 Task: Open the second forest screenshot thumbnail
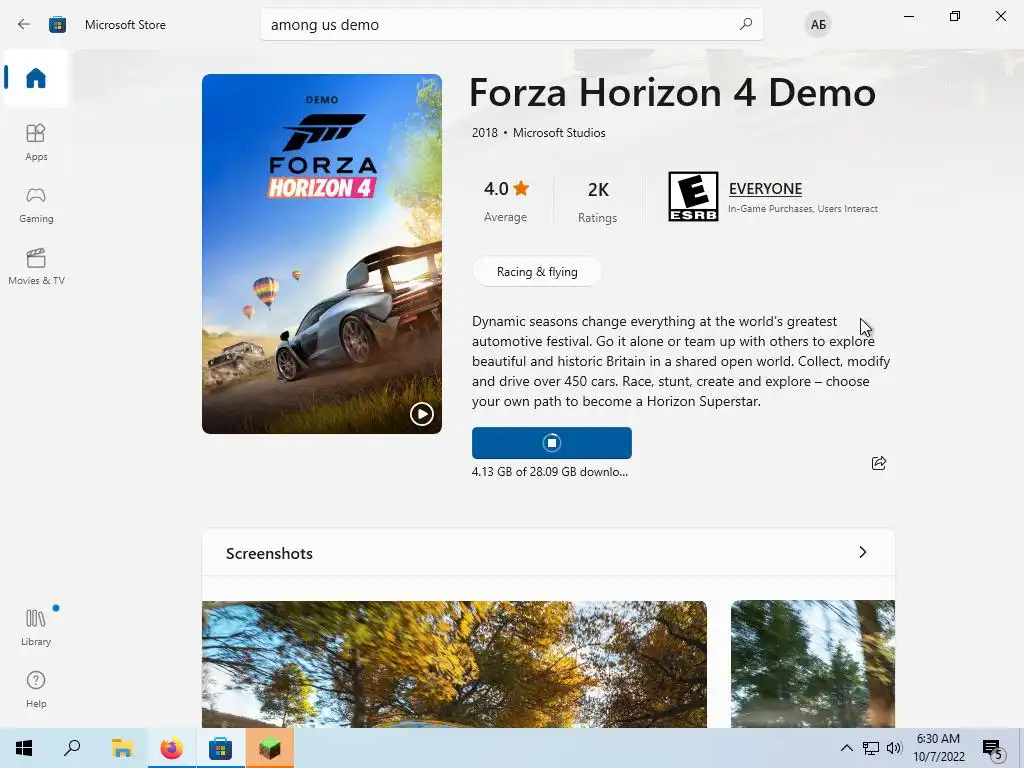point(812,664)
